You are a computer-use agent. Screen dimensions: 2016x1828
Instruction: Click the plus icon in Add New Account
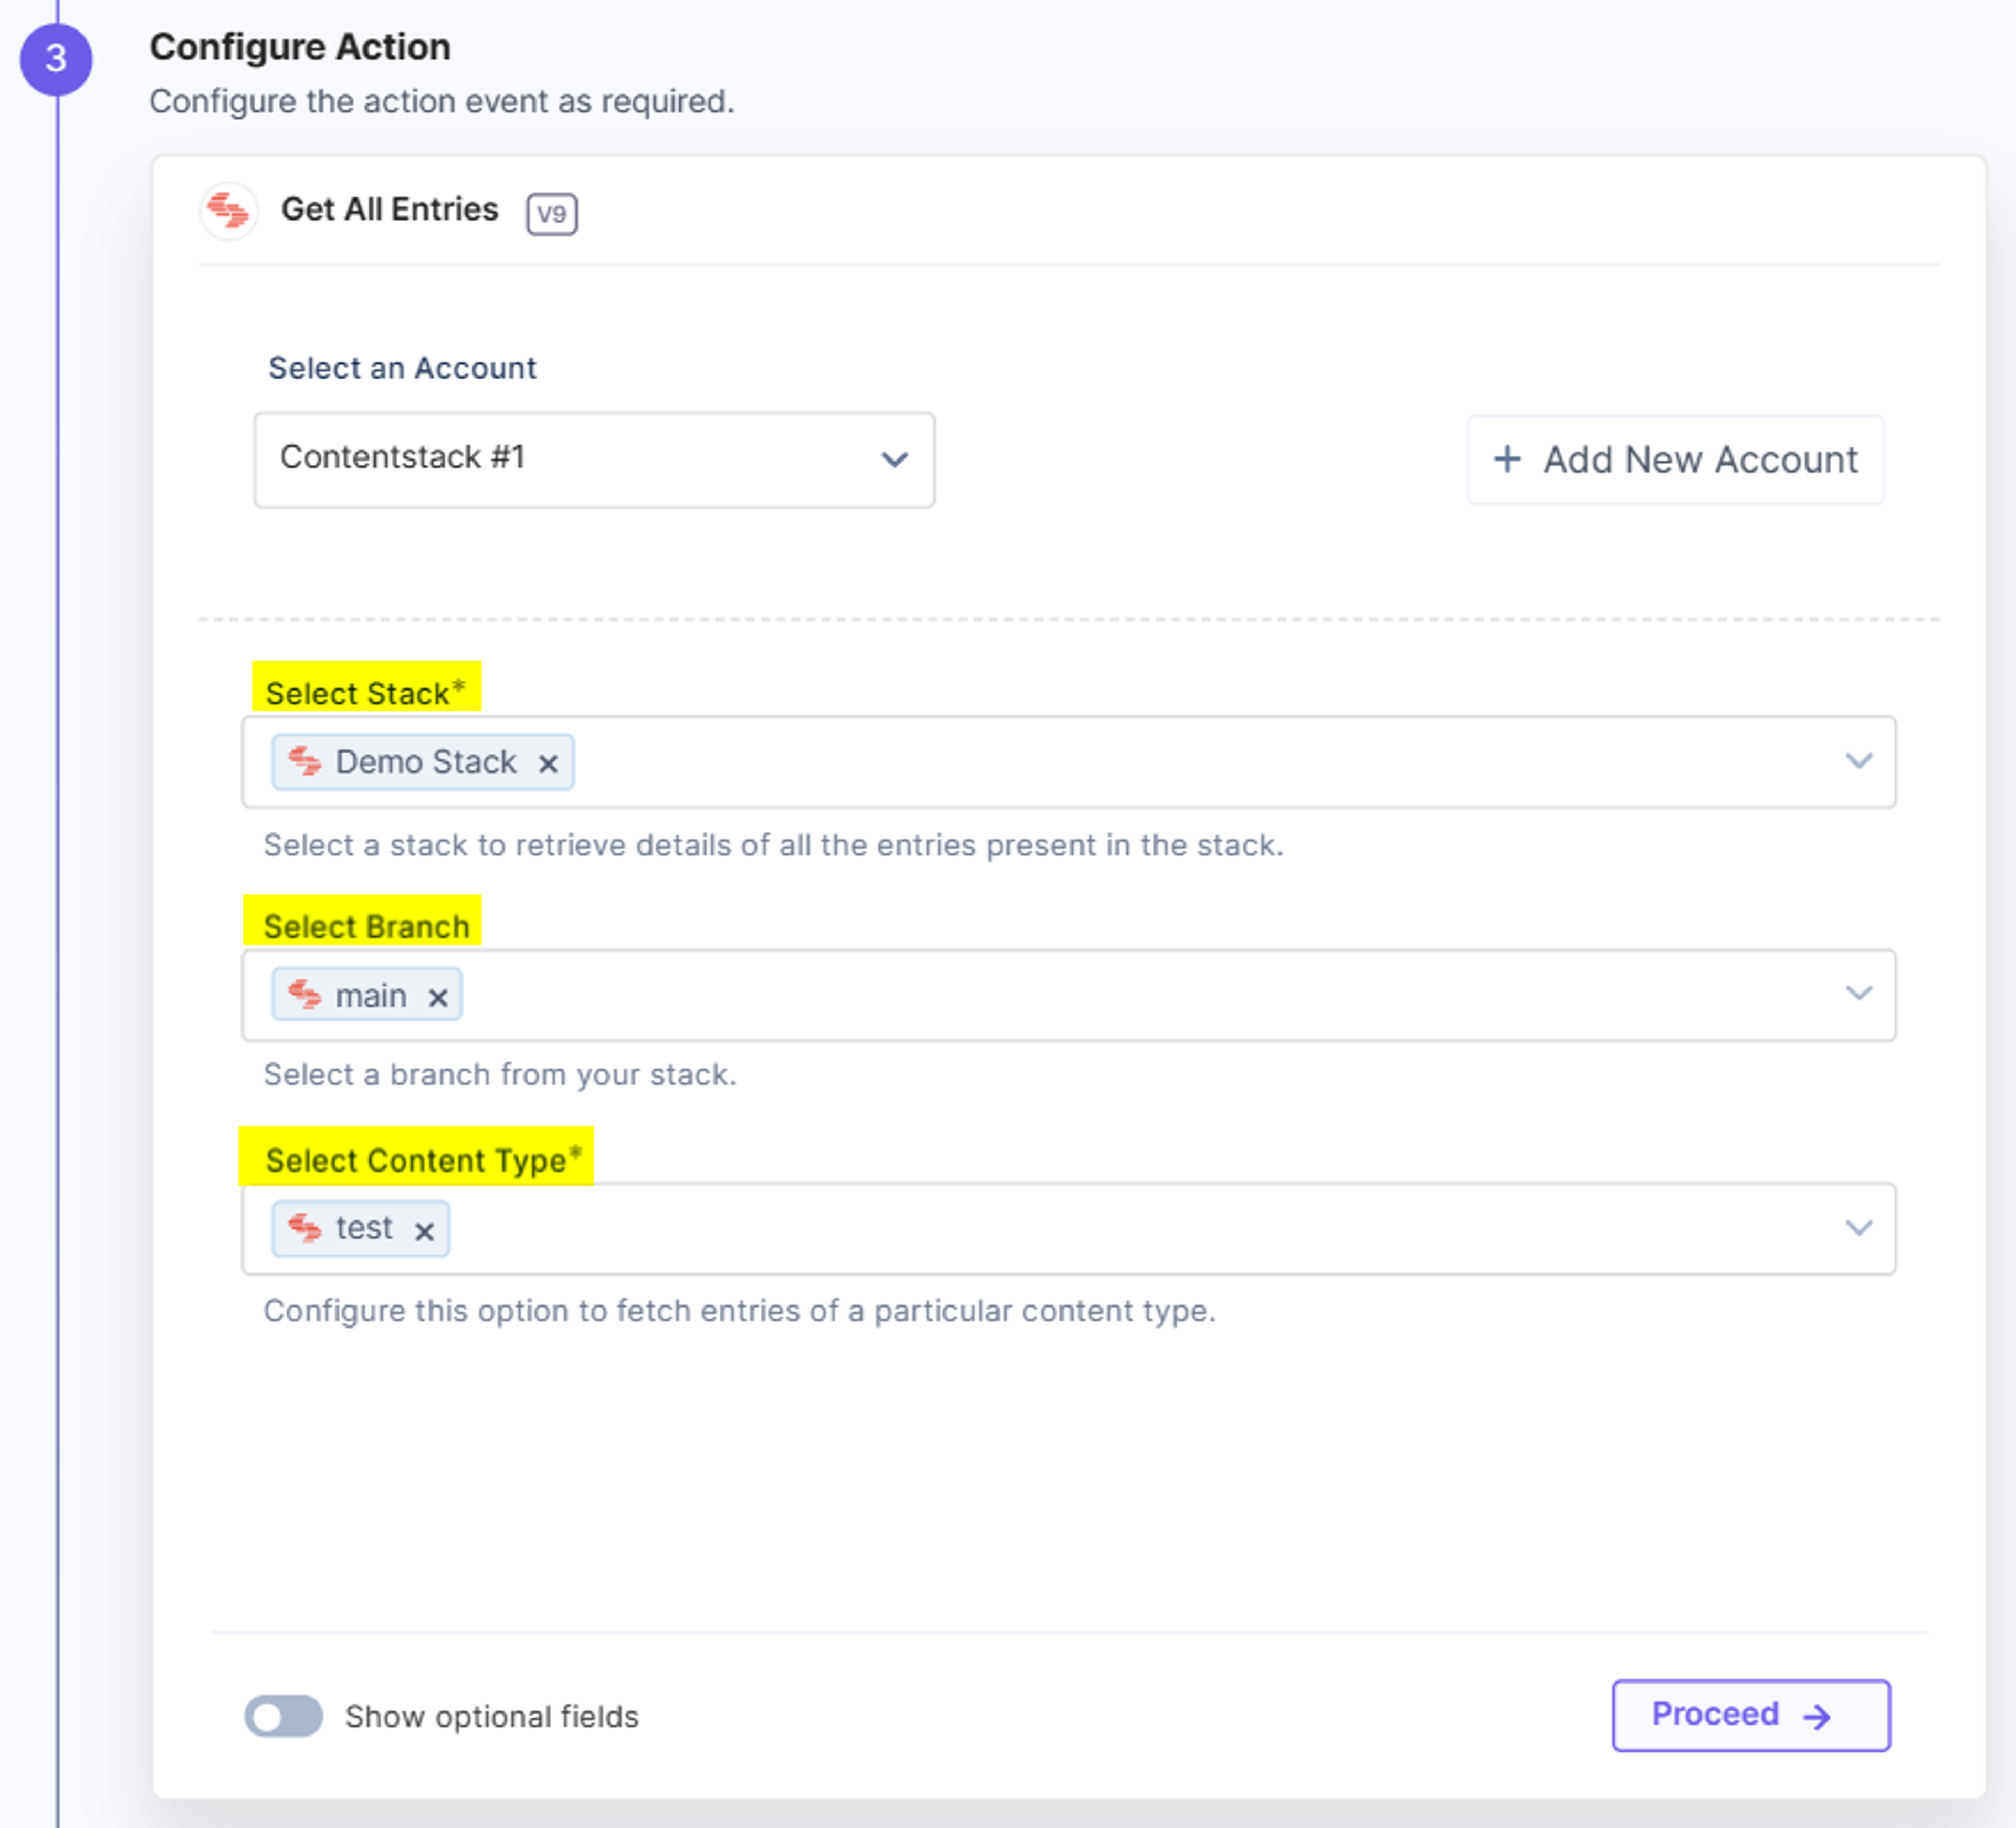tap(1507, 460)
